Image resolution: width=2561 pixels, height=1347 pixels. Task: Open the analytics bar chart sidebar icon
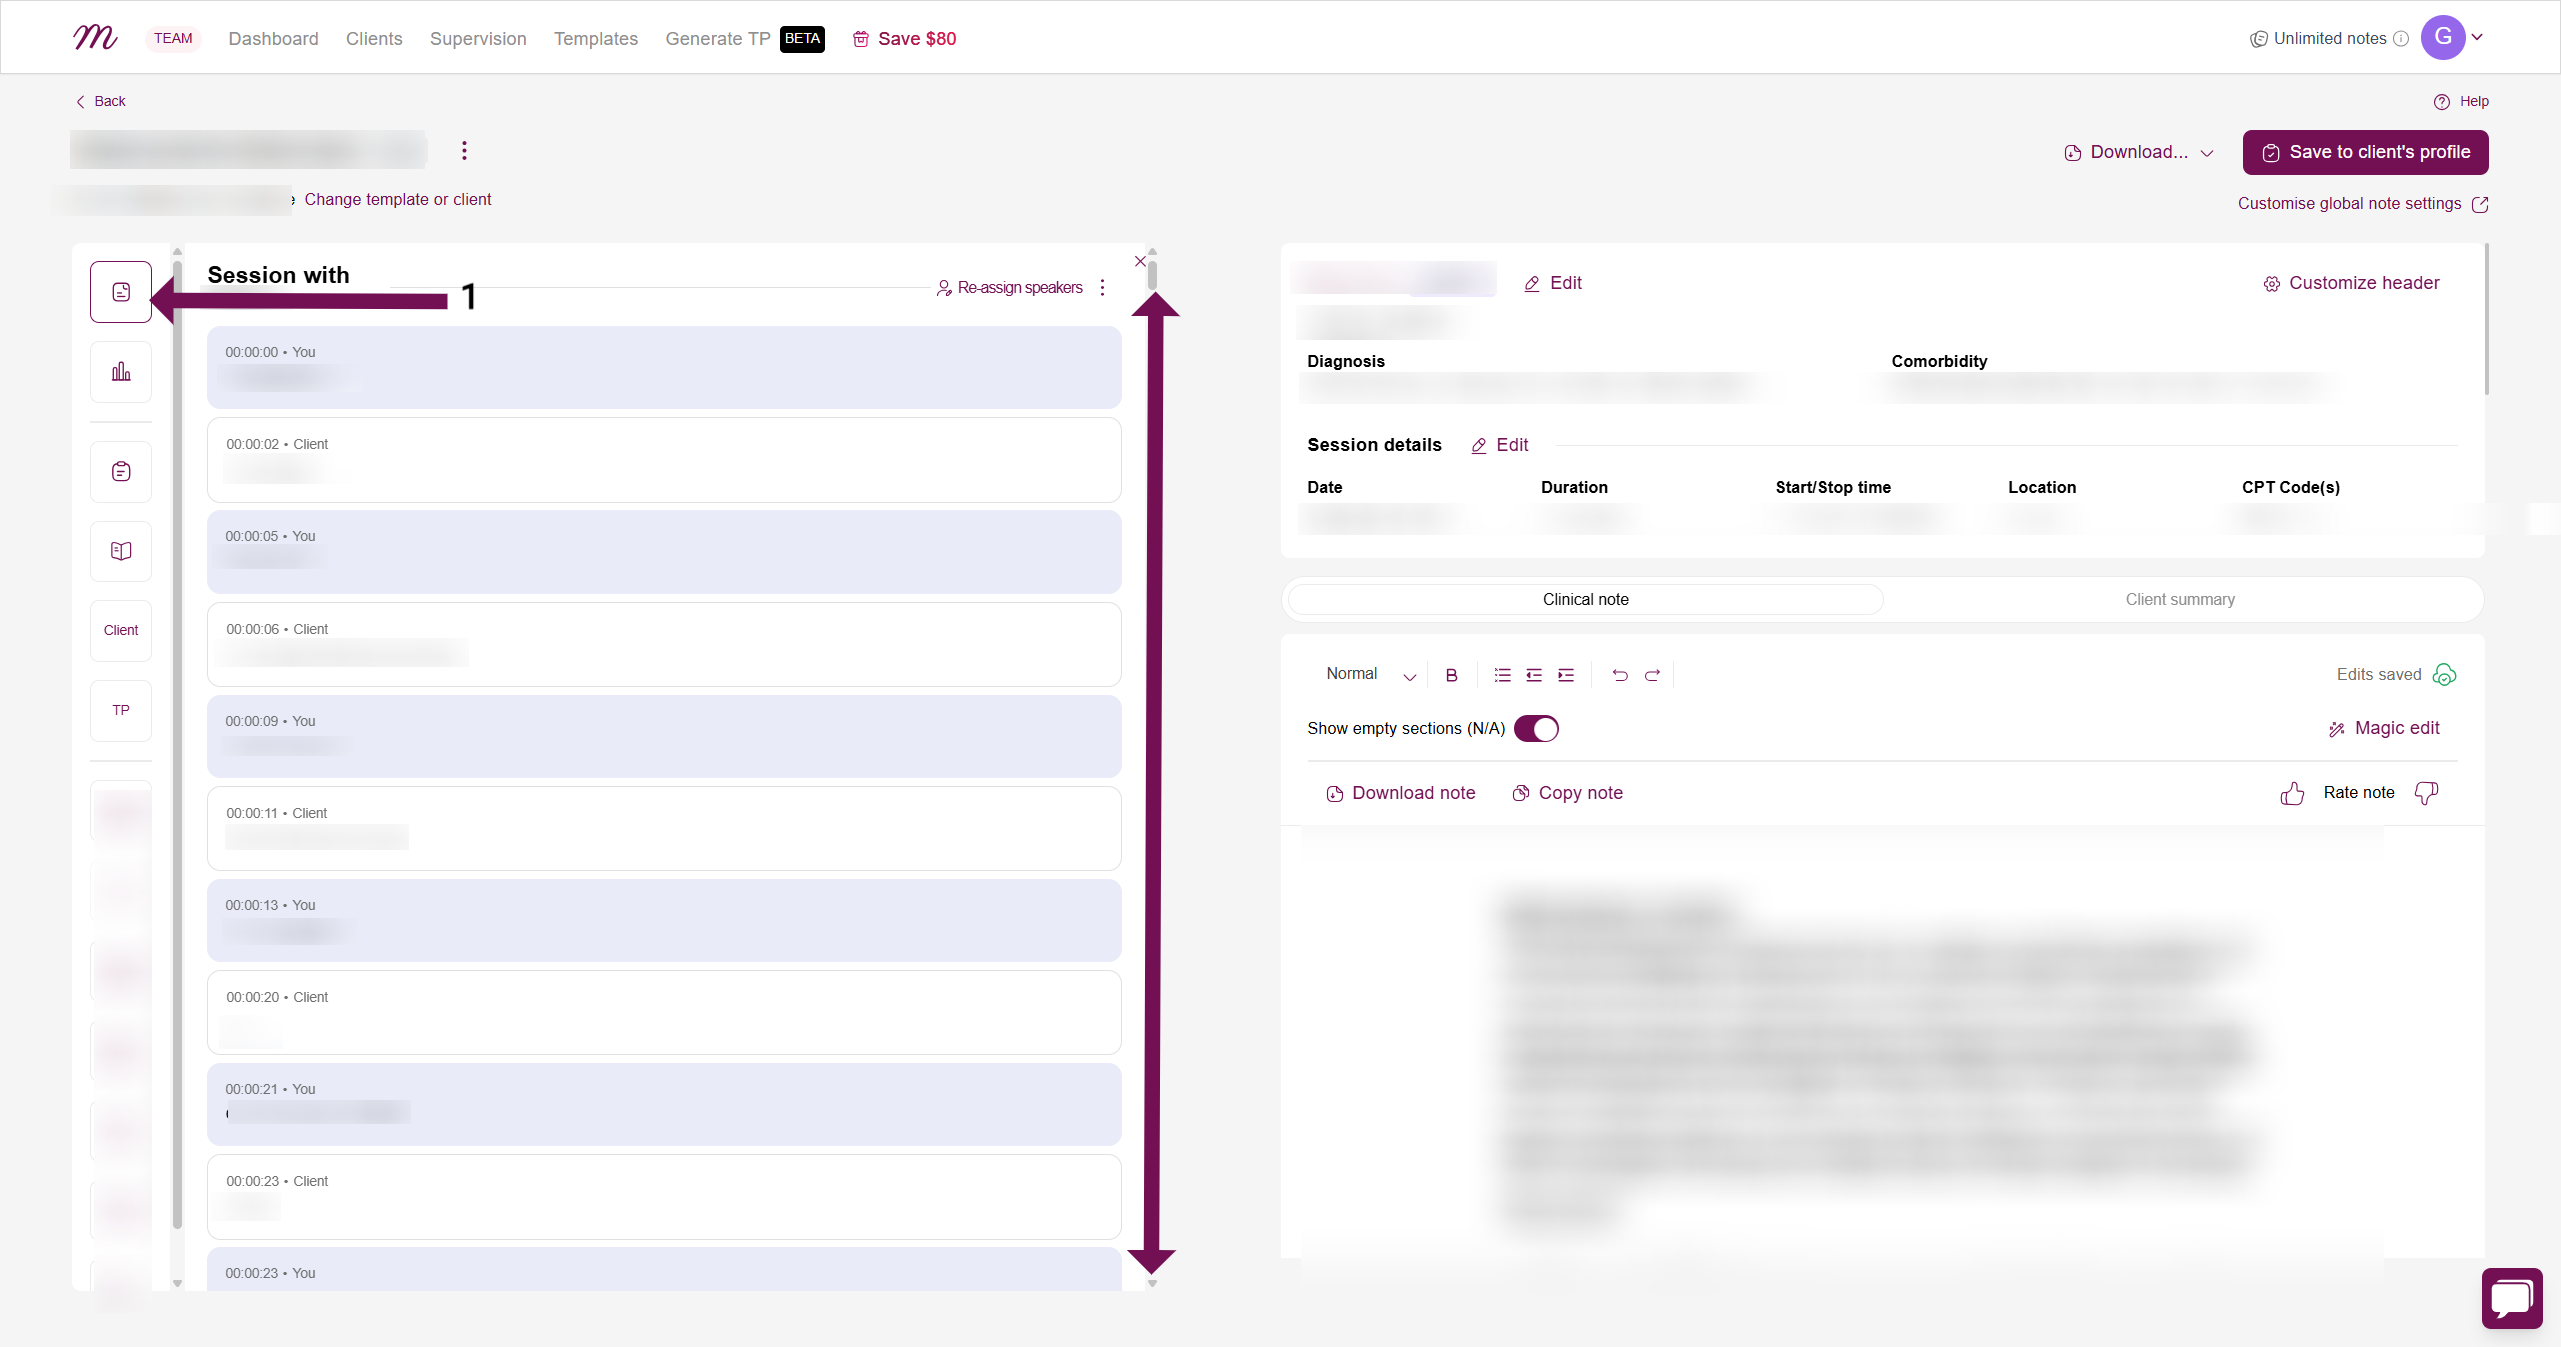121,372
